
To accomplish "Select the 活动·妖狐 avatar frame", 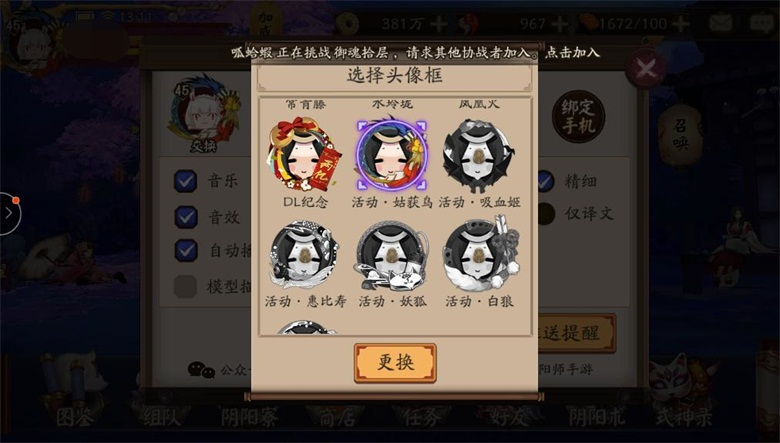I will click(x=392, y=256).
